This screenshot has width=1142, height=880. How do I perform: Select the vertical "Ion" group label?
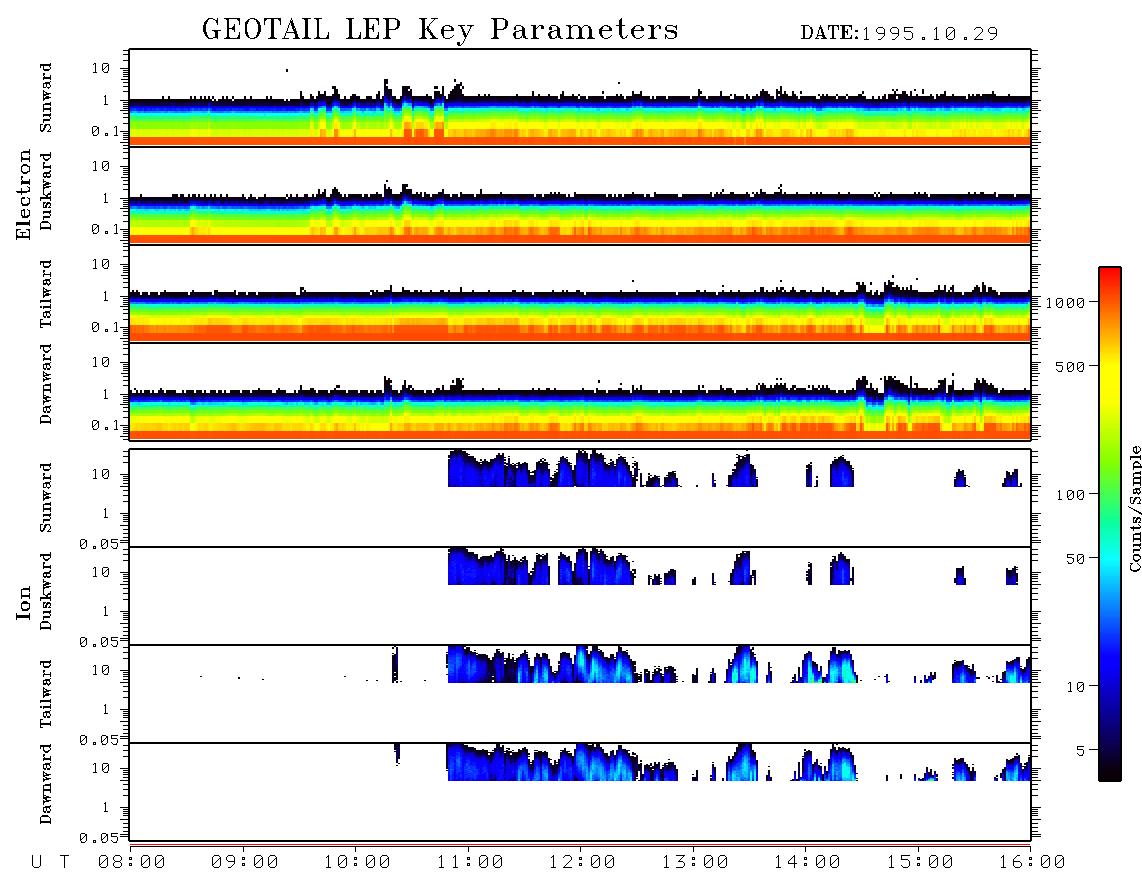(24, 602)
